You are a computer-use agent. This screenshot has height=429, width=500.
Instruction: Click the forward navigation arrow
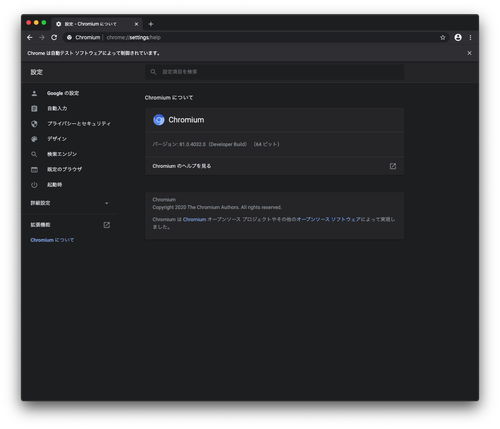42,38
